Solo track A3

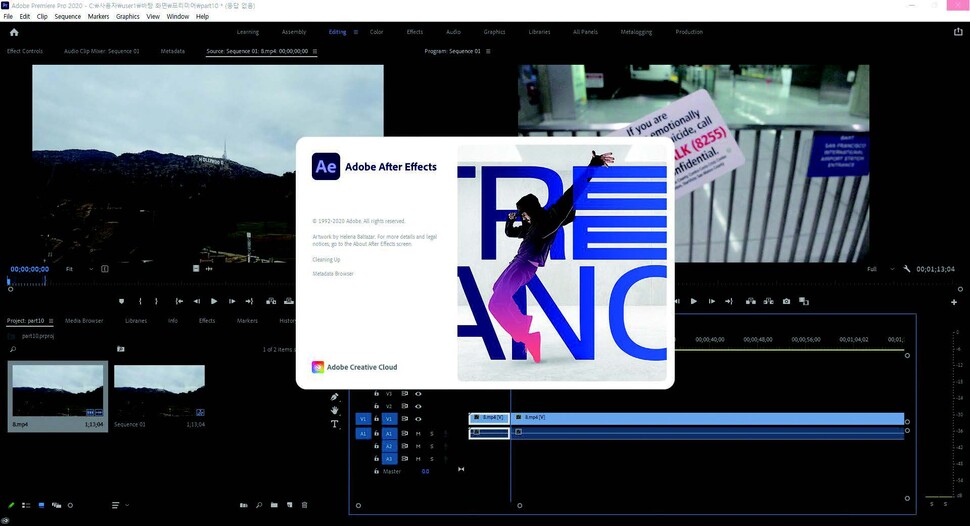[x=432, y=459]
